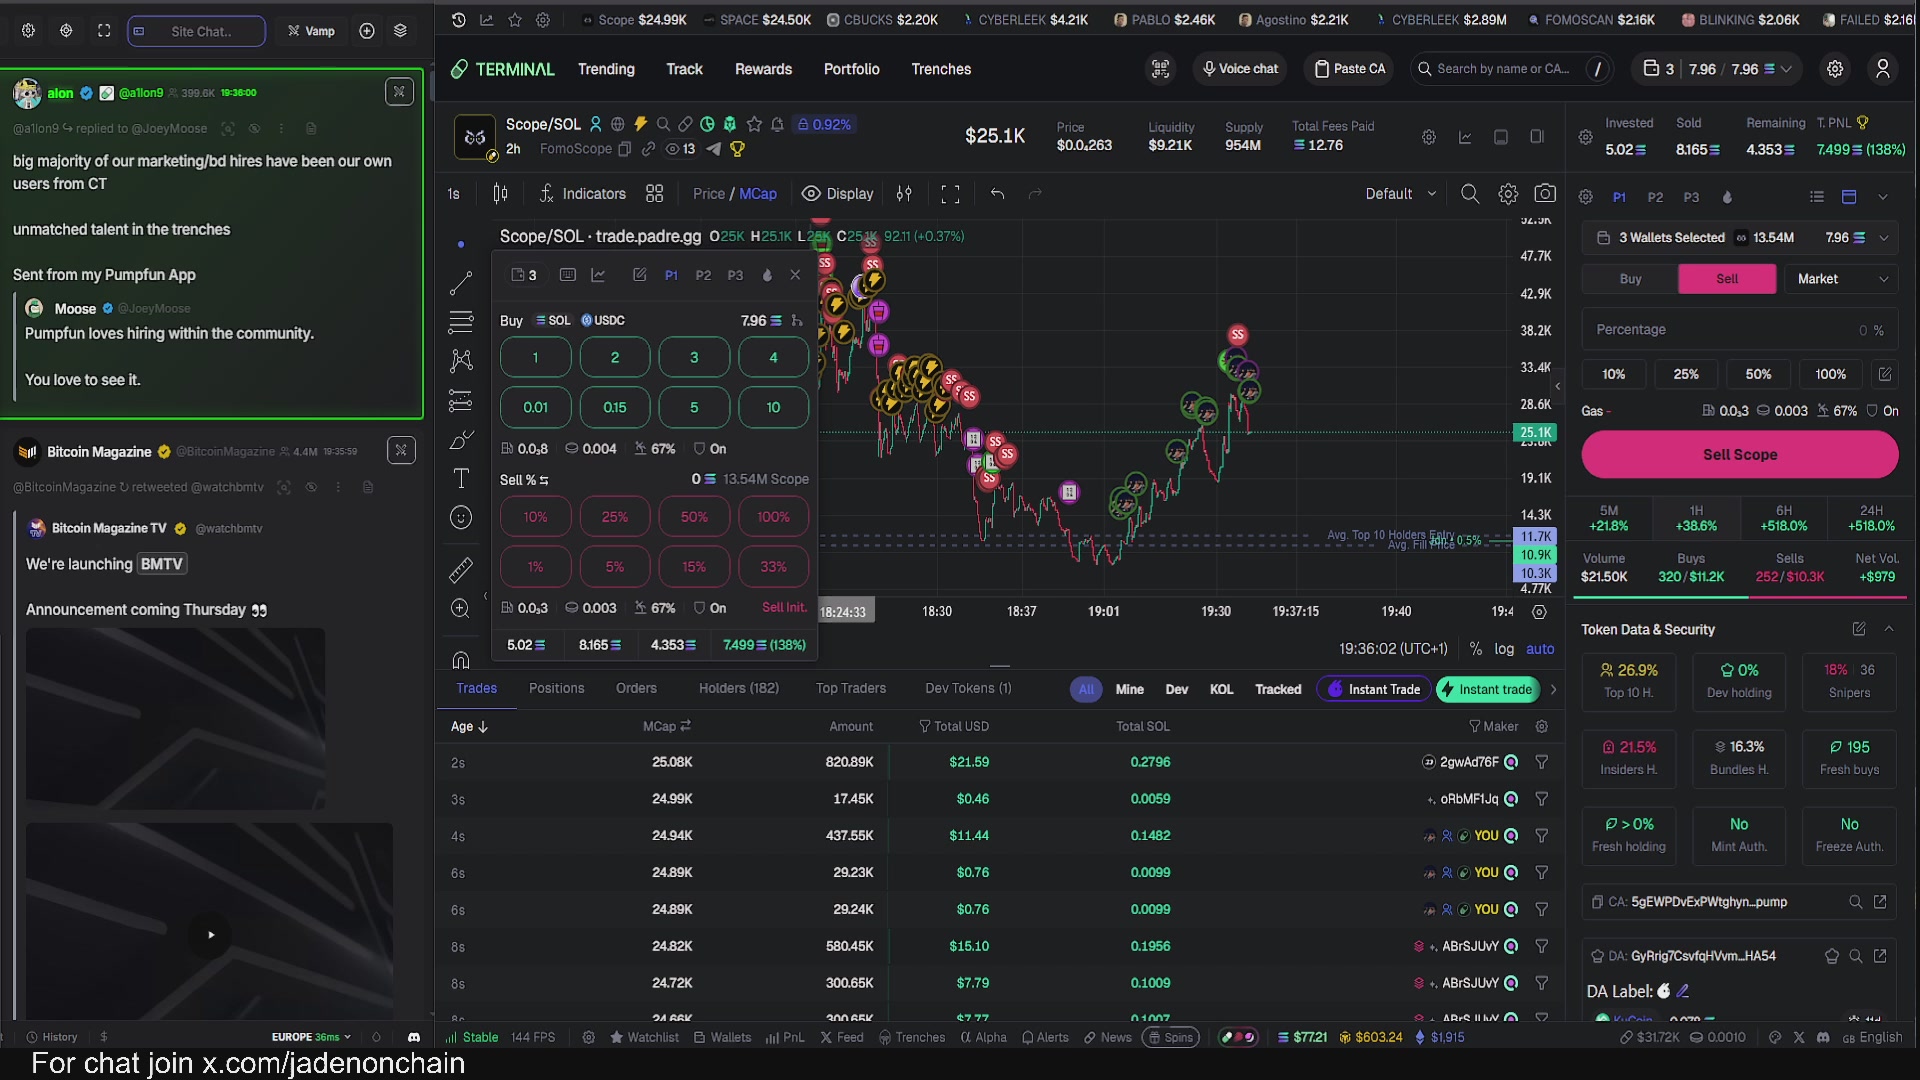Screen dimensions: 1920x1080
Task: Open EUROPE server region dropdown
Action: coord(311,1037)
